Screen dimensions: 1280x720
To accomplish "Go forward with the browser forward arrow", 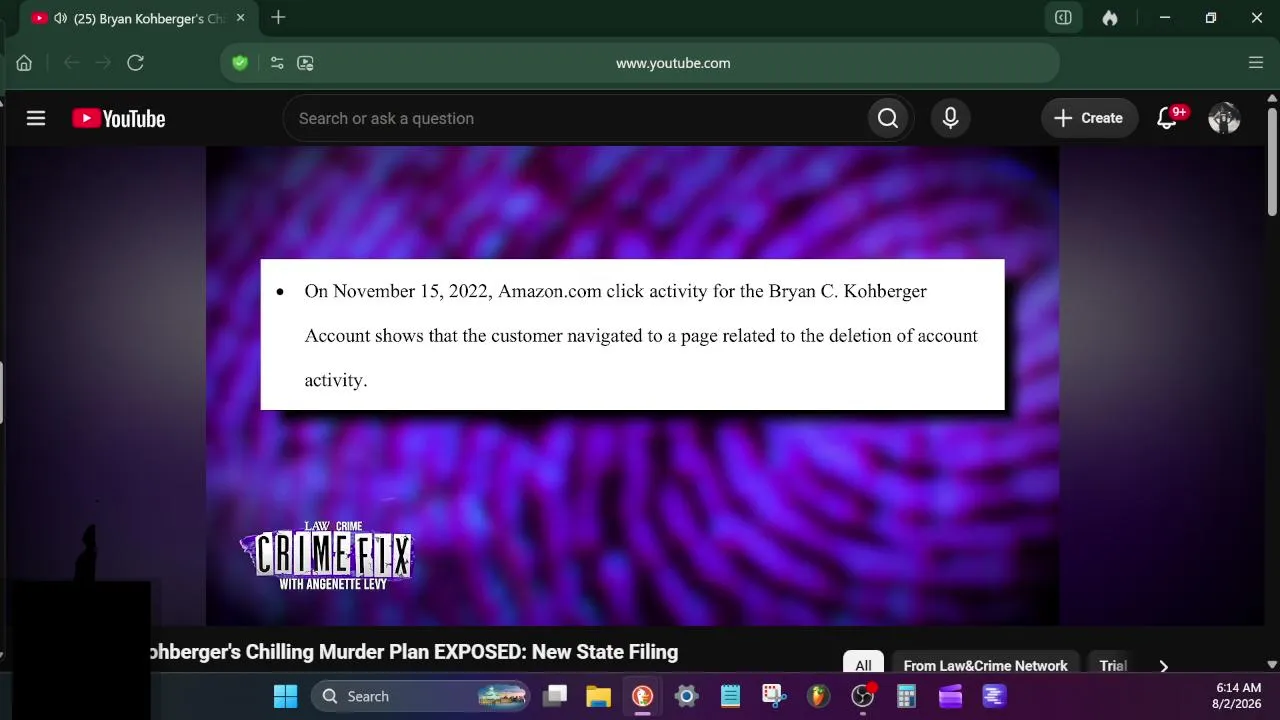I will (x=103, y=63).
